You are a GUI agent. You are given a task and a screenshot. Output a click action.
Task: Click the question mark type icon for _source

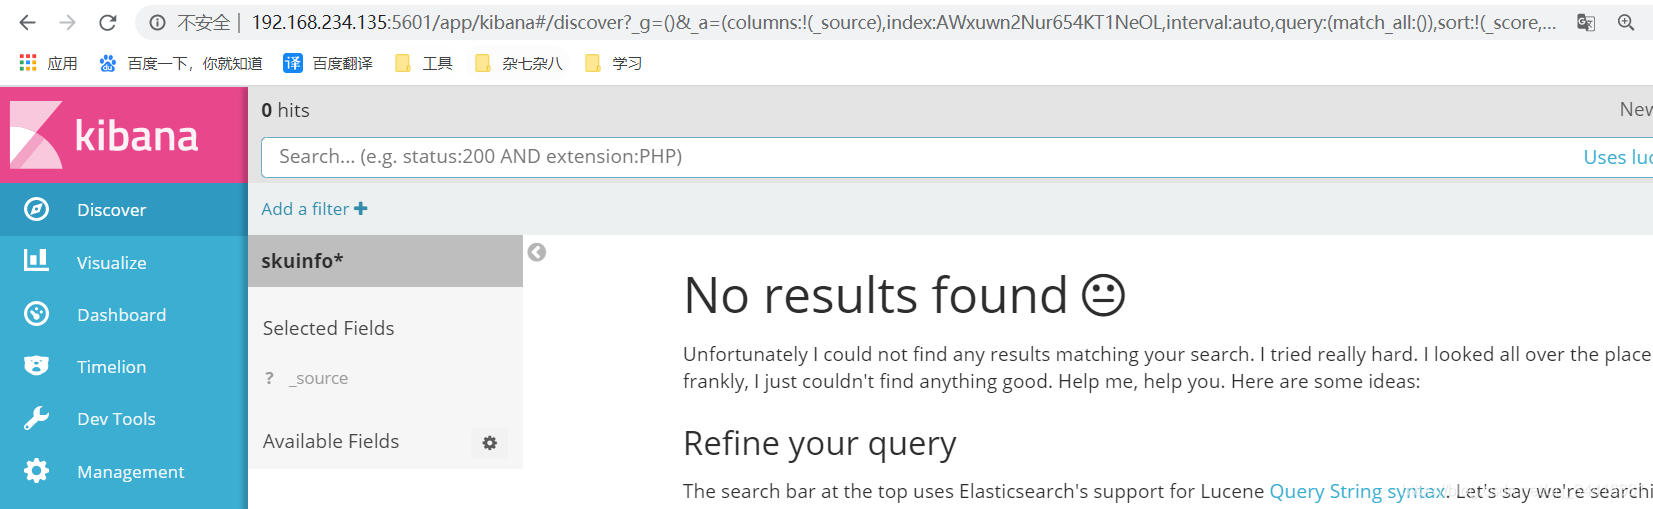tap(269, 378)
